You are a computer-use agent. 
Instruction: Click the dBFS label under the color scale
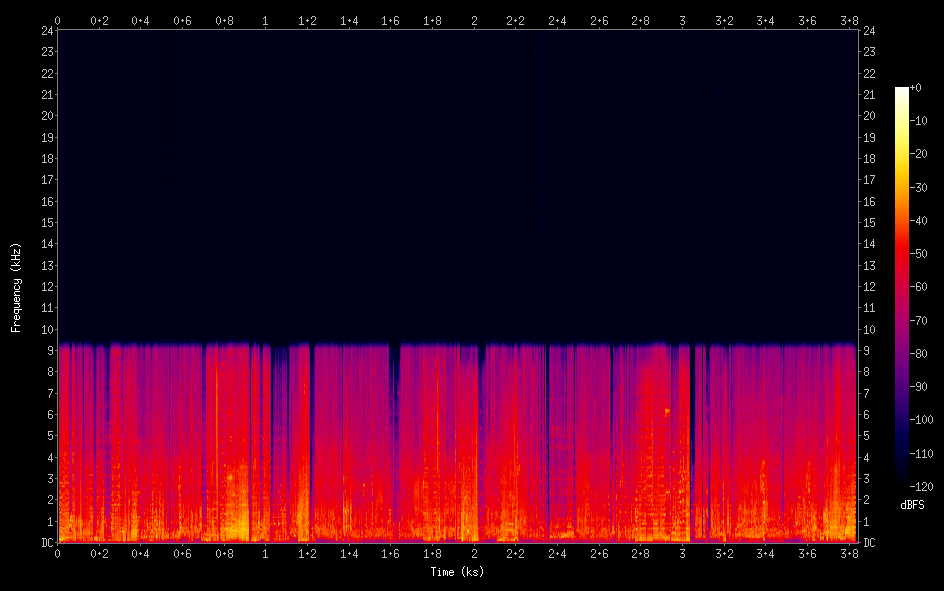pyautogui.click(x=911, y=506)
